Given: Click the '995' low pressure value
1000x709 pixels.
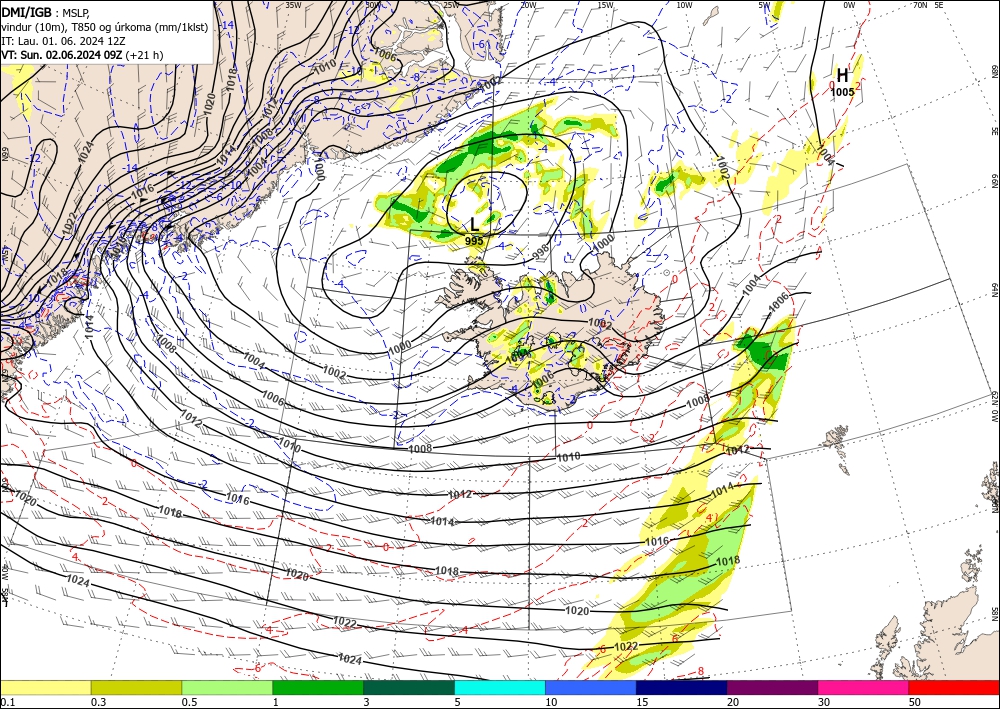Looking at the screenshot, I should (x=474, y=241).
